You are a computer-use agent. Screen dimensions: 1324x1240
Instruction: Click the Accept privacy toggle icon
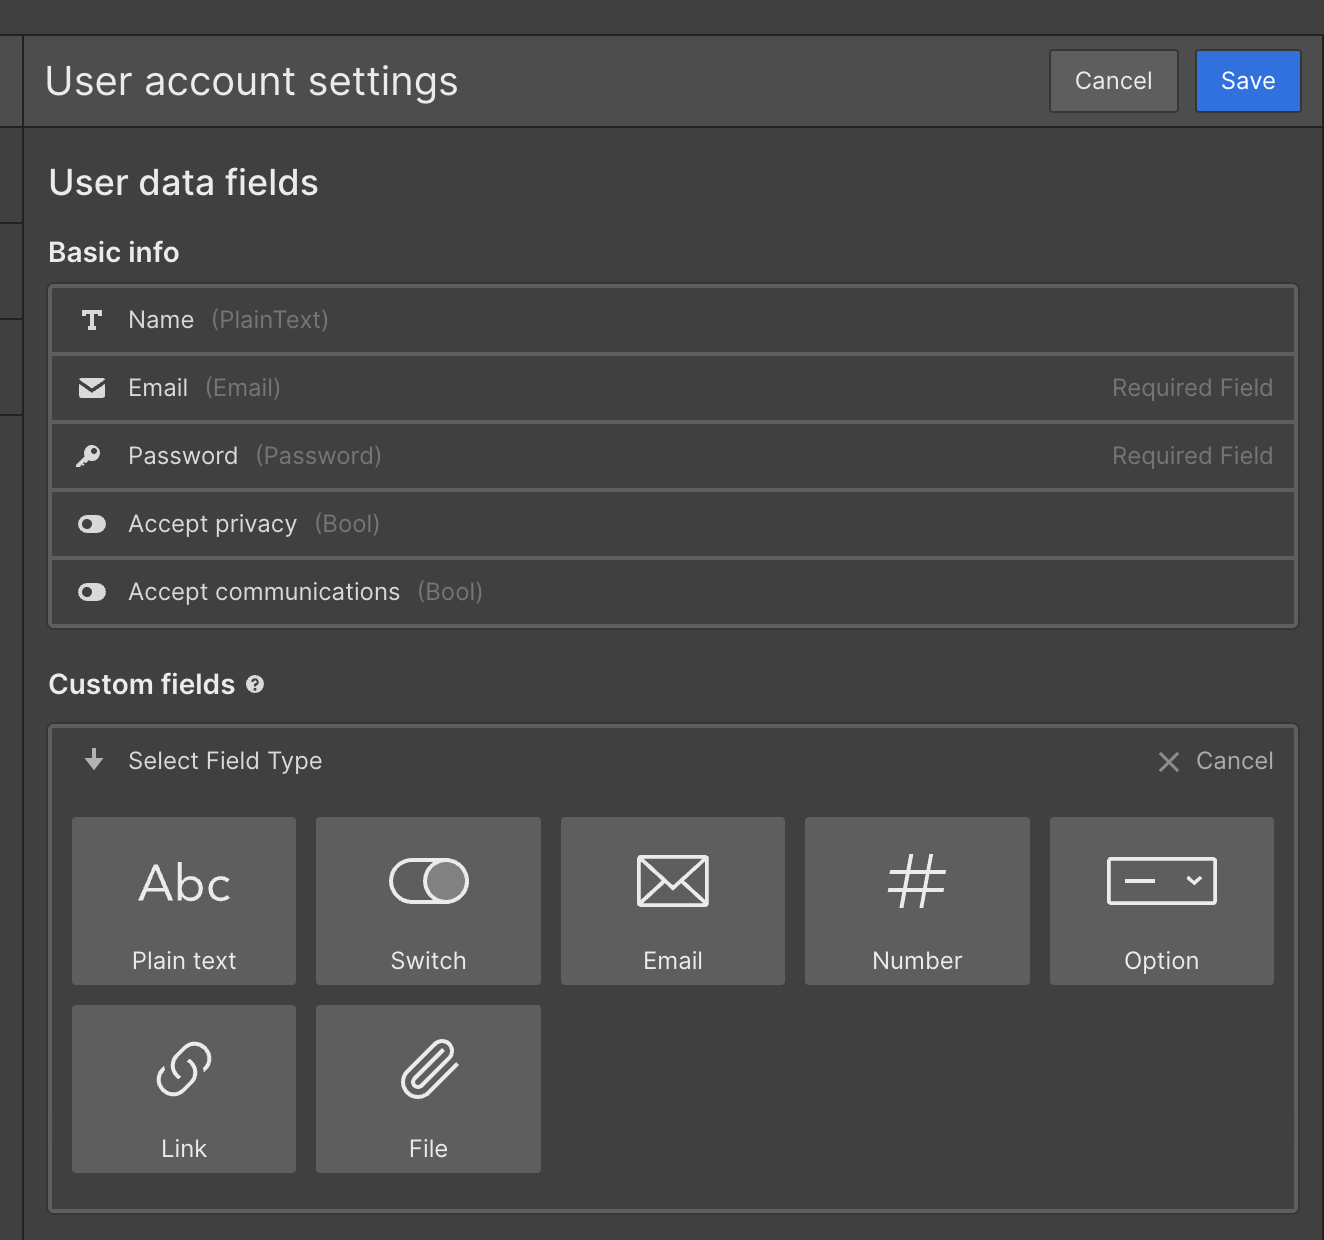(92, 524)
